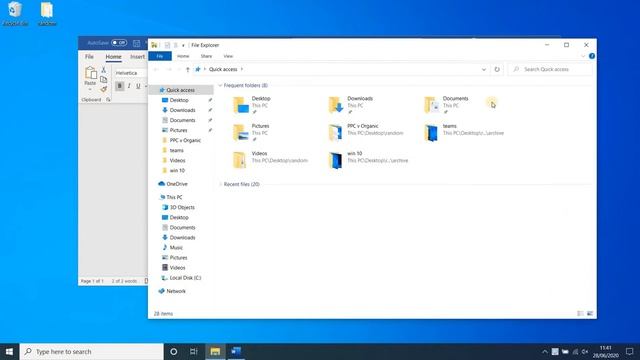Open the View tab in File Explorer
Screen dimensions: 640x360
click(x=228, y=56)
